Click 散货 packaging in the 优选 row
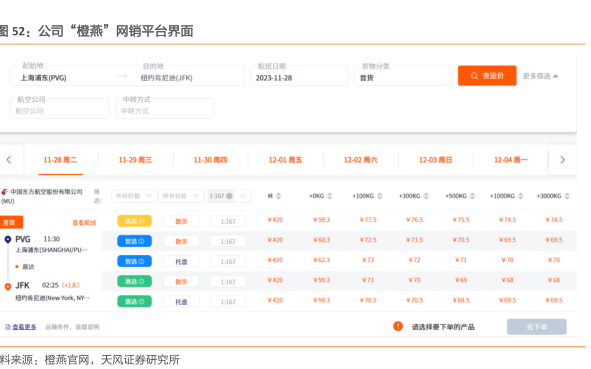591x369 pixels. pos(181,221)
